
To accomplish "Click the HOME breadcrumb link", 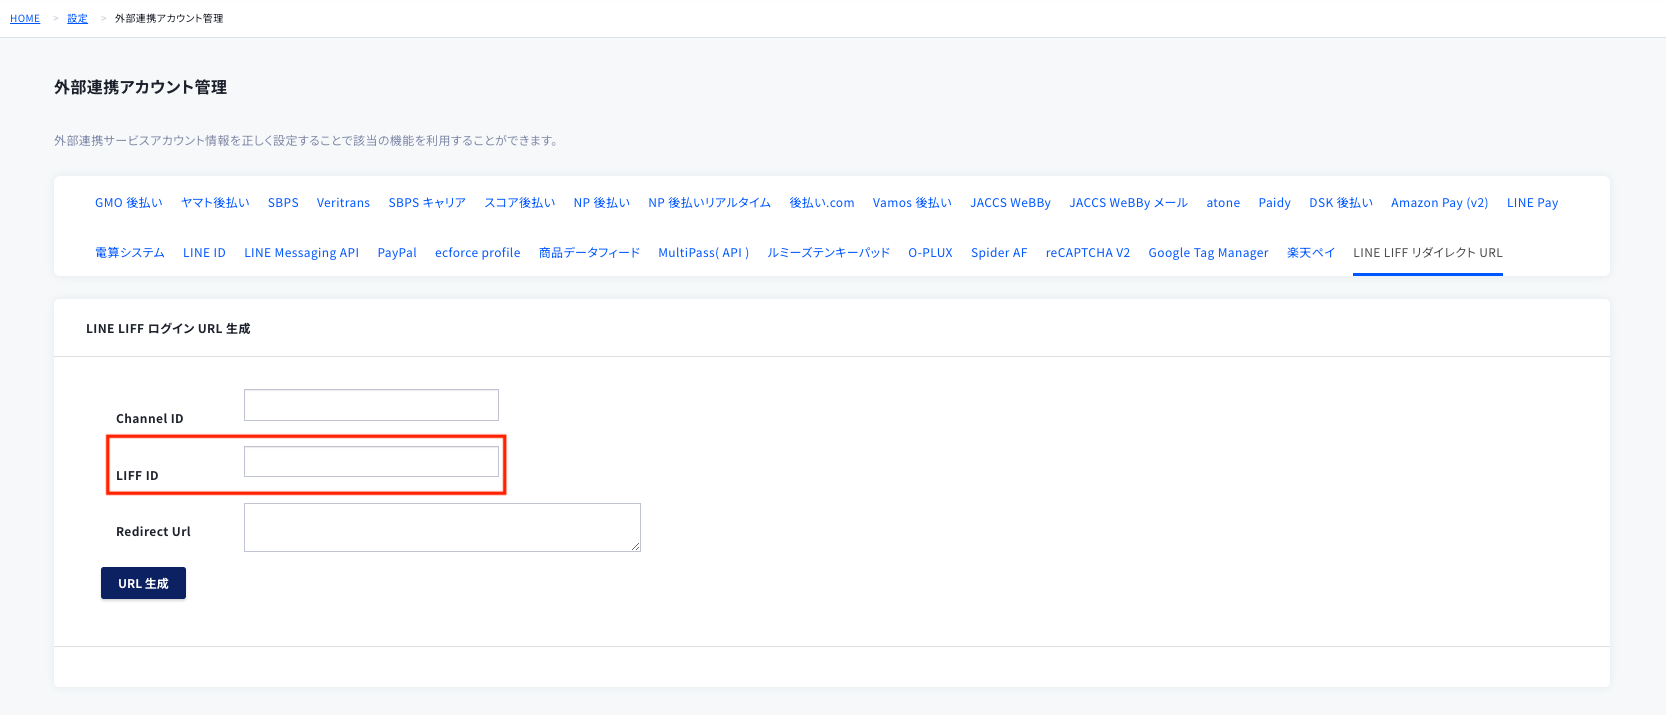I will (x=25, y=18).
